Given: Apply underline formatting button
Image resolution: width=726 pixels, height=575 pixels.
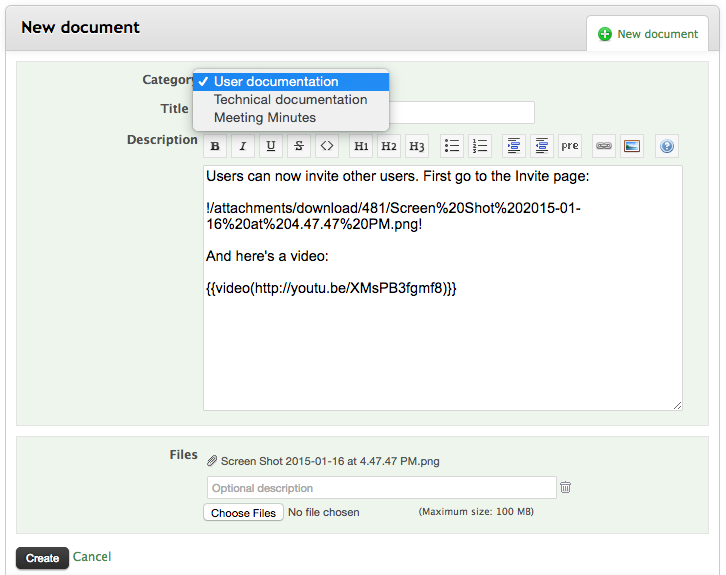Looking at the screenshot, I should [x=271, y=146].
